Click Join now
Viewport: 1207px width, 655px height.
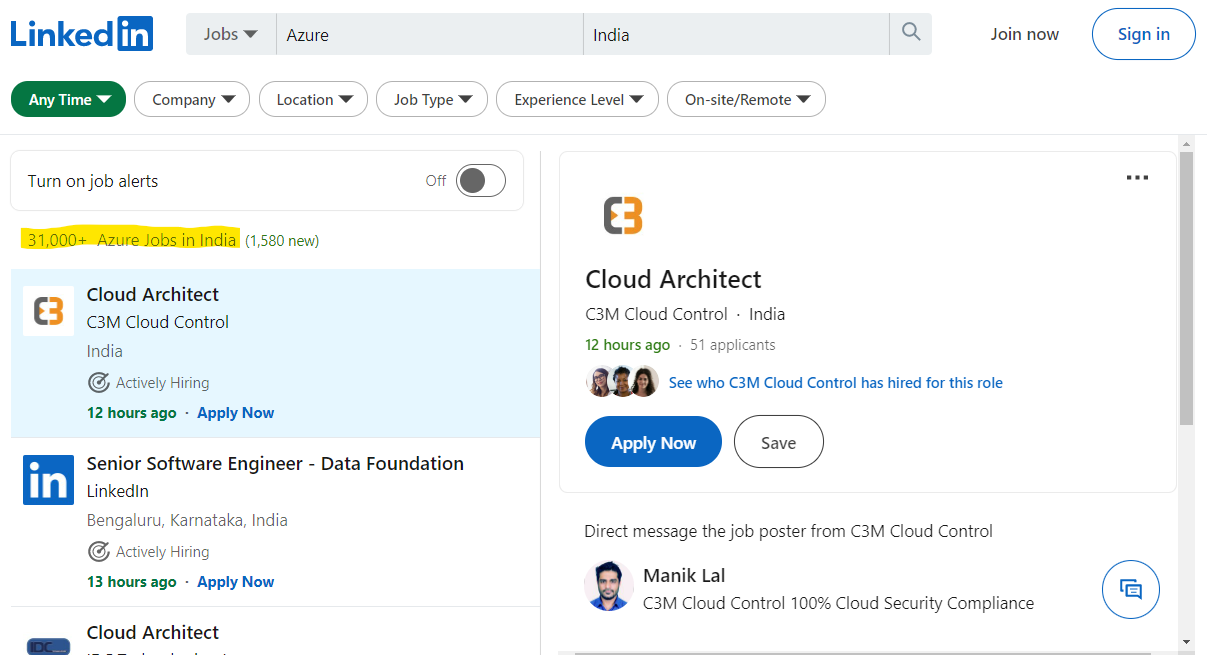tap(1025, 34)
